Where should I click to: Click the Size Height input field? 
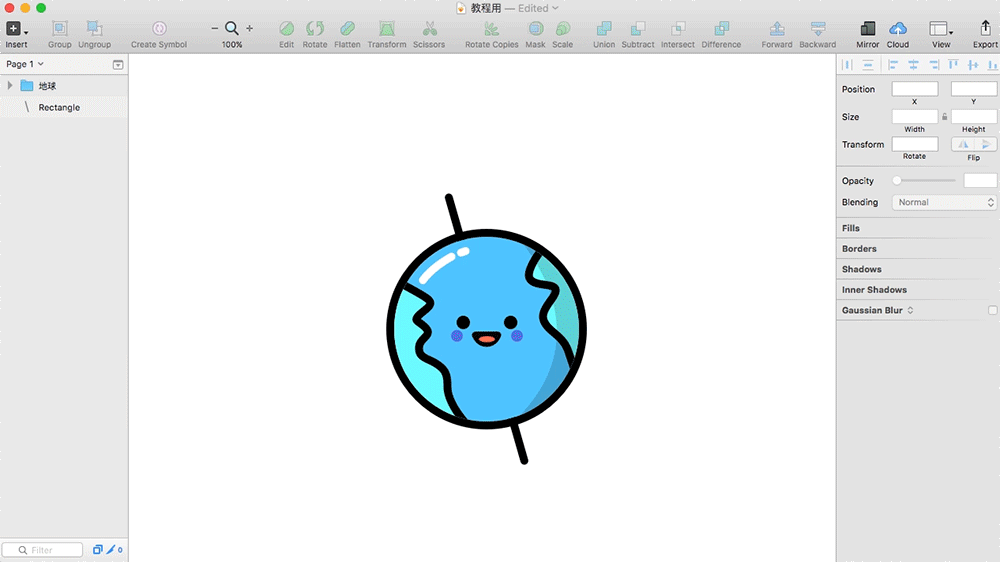pos(974,116)
